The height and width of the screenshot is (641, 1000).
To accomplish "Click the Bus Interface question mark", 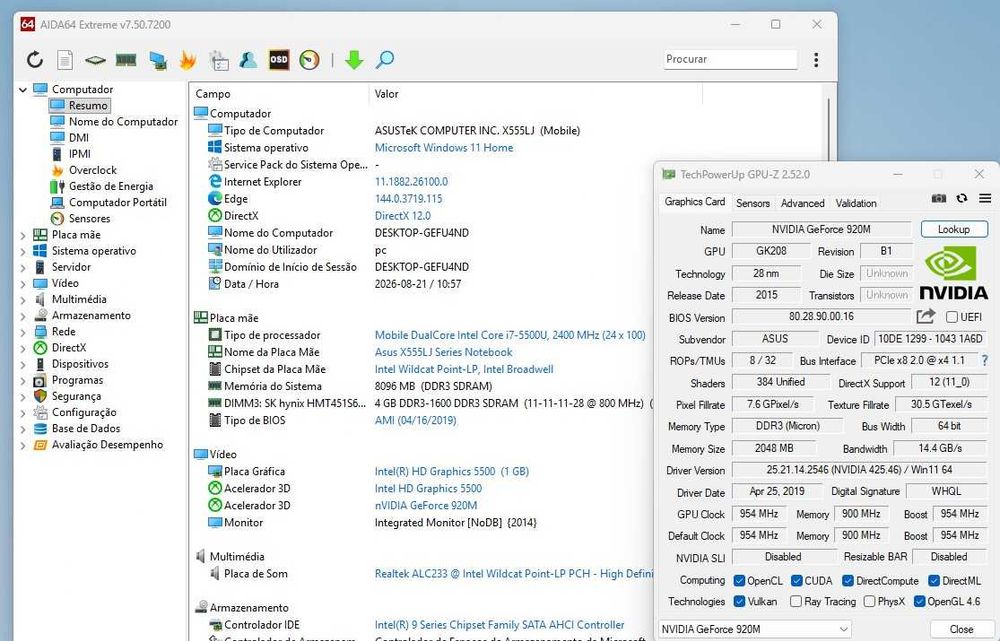I will click(x=985, y=360).
